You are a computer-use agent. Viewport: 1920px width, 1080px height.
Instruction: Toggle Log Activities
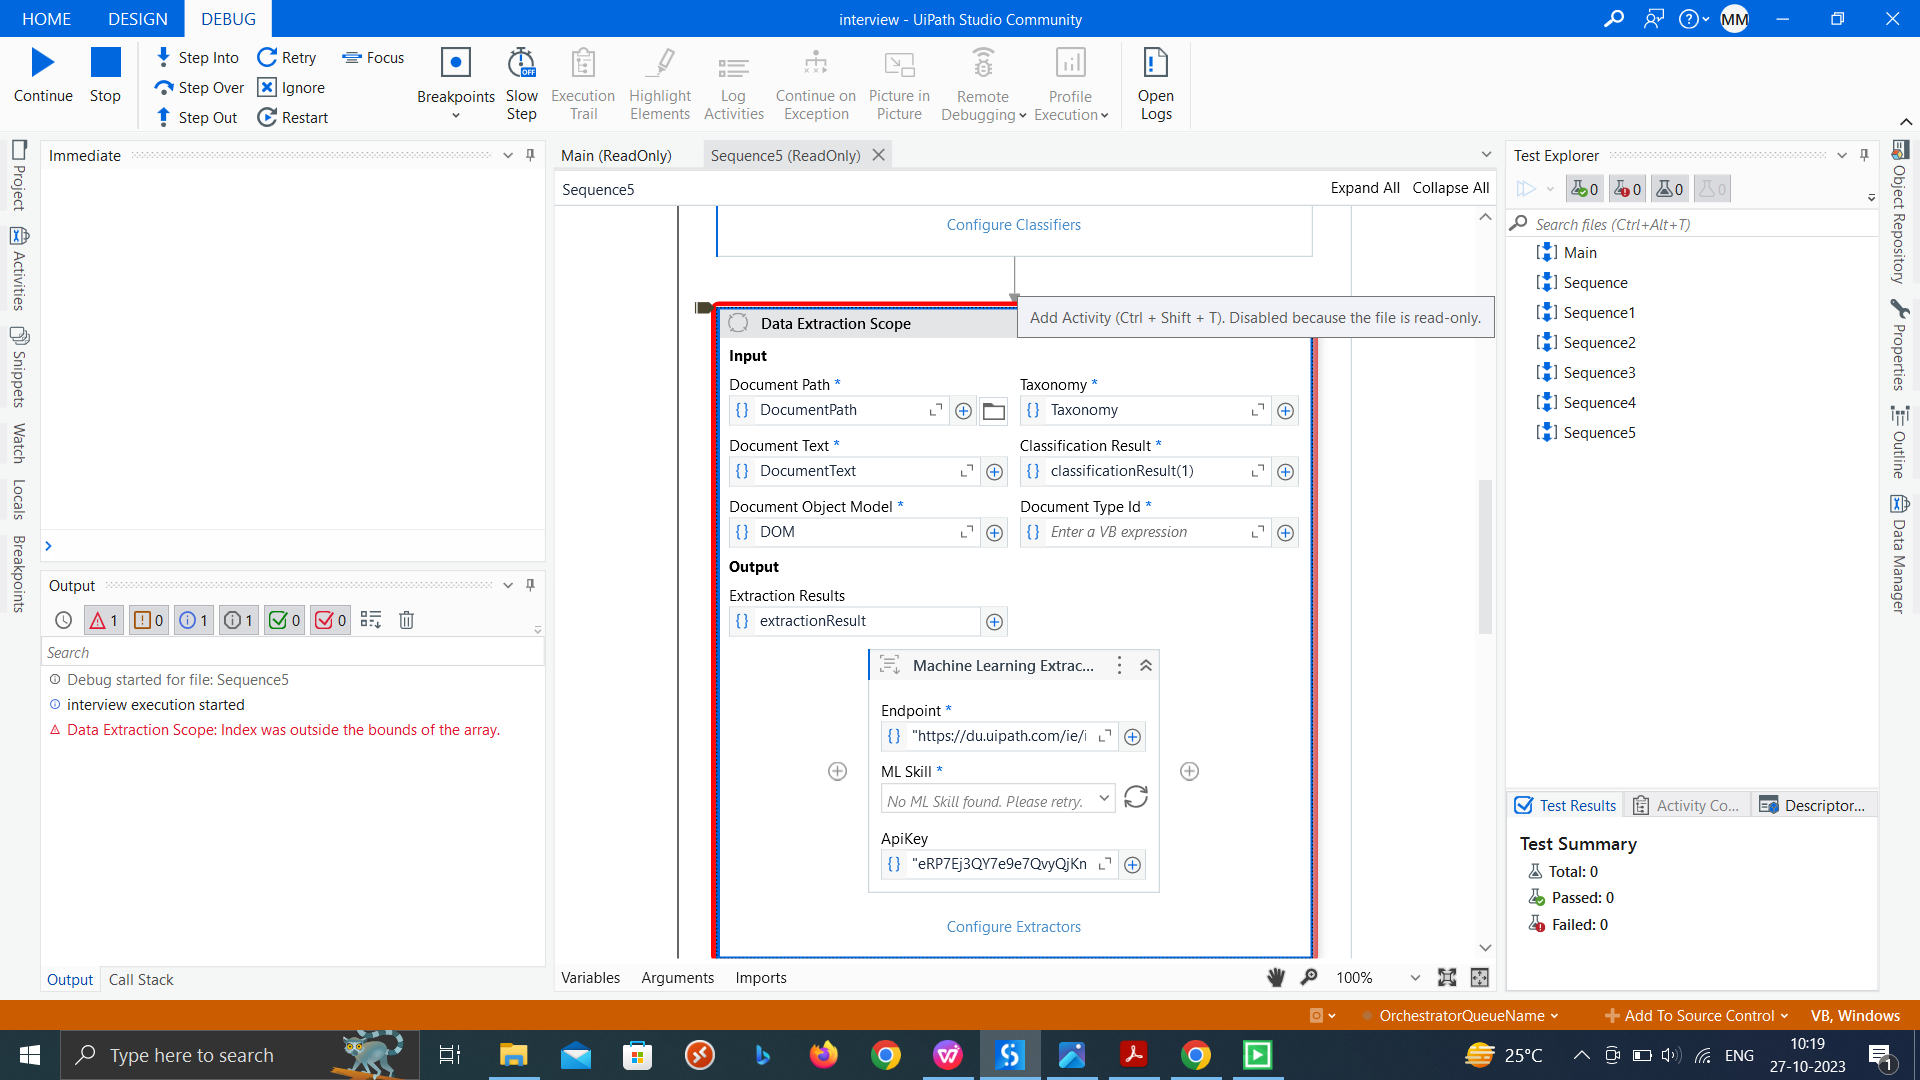733,84
